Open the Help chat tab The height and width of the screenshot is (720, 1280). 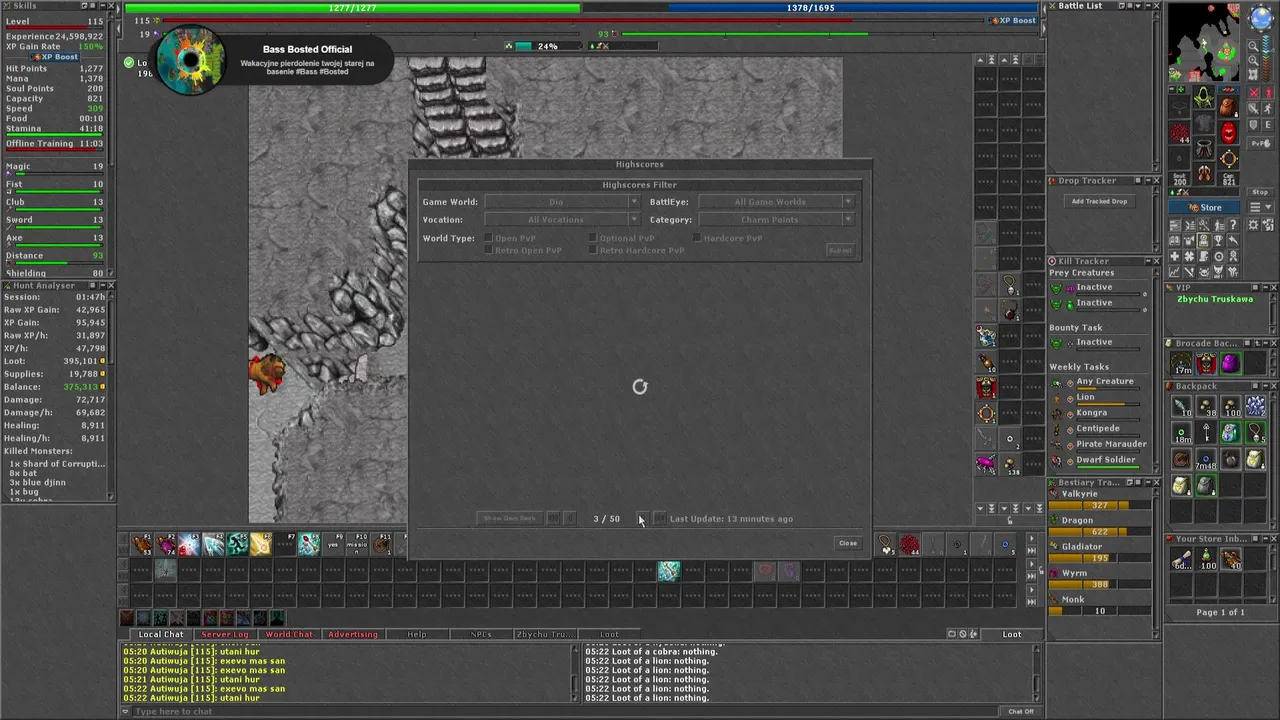click(417, 634)
